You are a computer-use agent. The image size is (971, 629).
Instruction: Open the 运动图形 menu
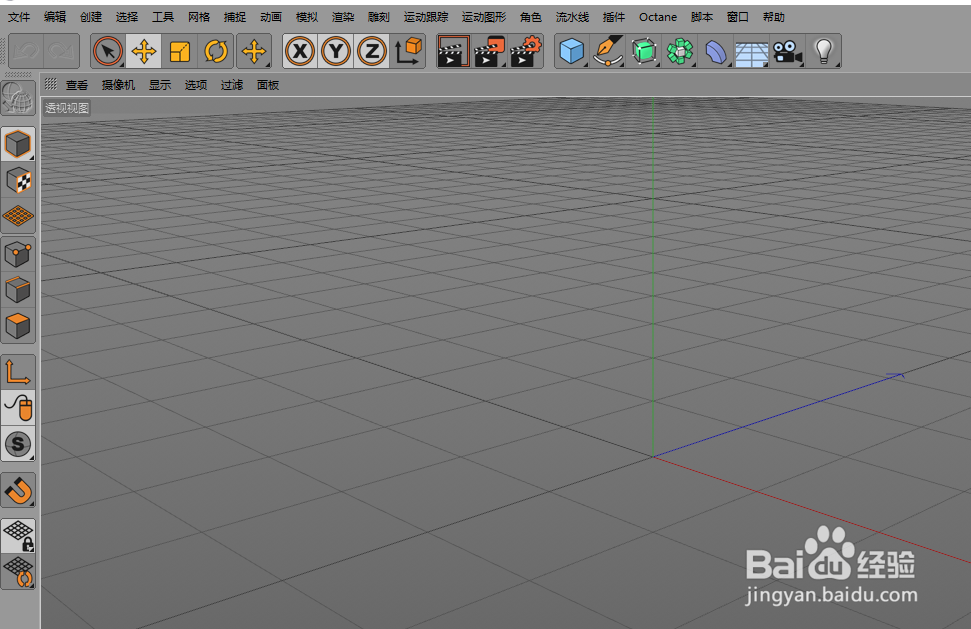pos(484,17)
